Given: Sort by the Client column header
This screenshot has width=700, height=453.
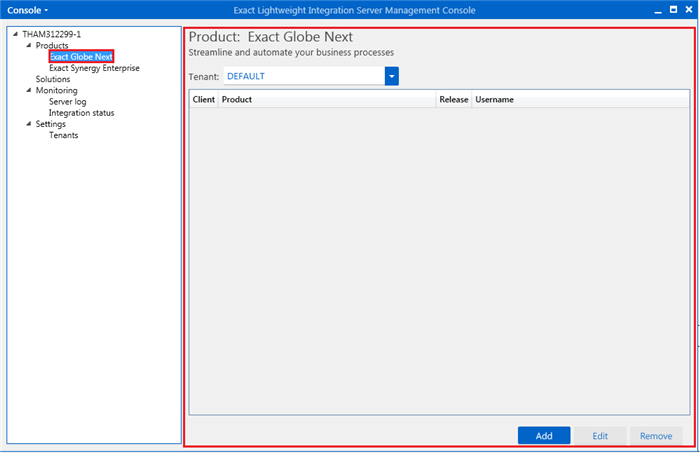Looking at the screenshot, I should (x=204, y=100).
